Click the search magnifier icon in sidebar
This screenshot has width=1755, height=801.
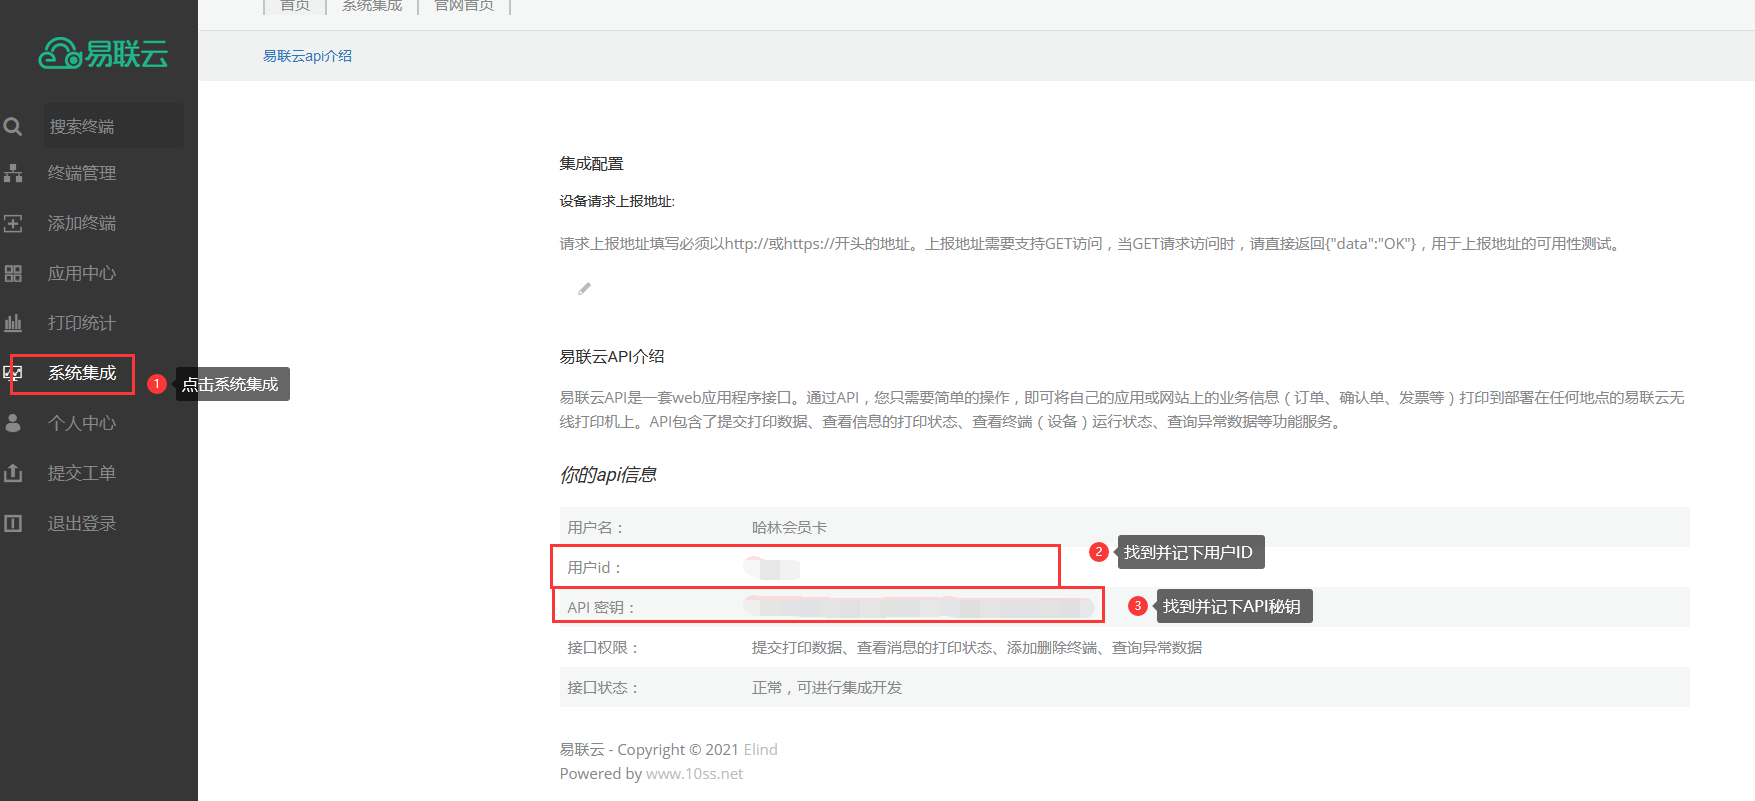[x=13, y=127]
